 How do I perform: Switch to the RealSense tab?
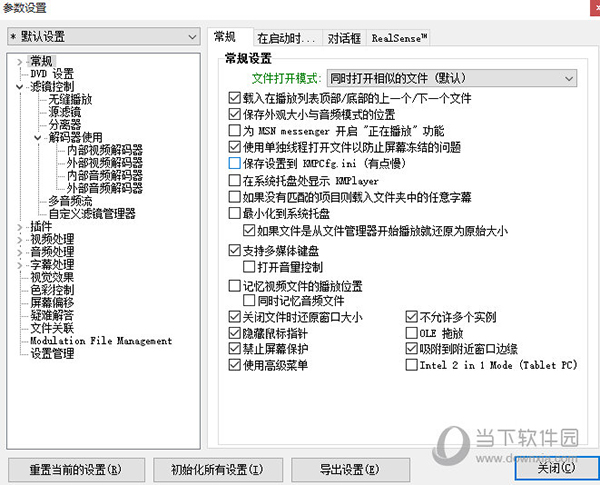click(398, 38)
